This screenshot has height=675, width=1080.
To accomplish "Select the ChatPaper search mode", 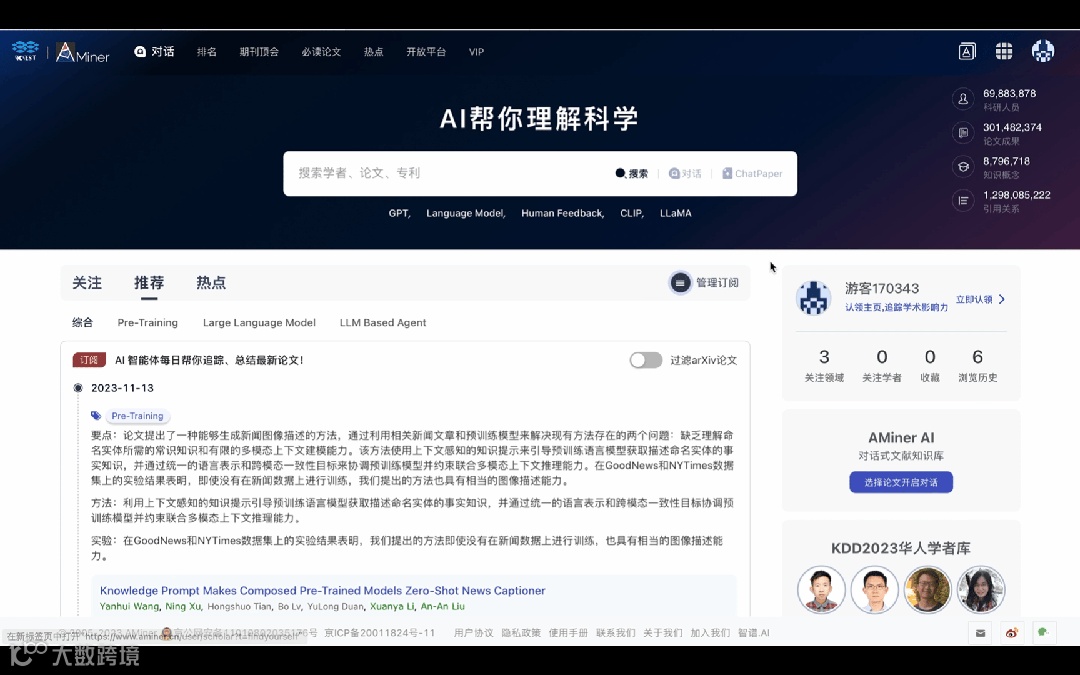I will (x=751, y=174).
